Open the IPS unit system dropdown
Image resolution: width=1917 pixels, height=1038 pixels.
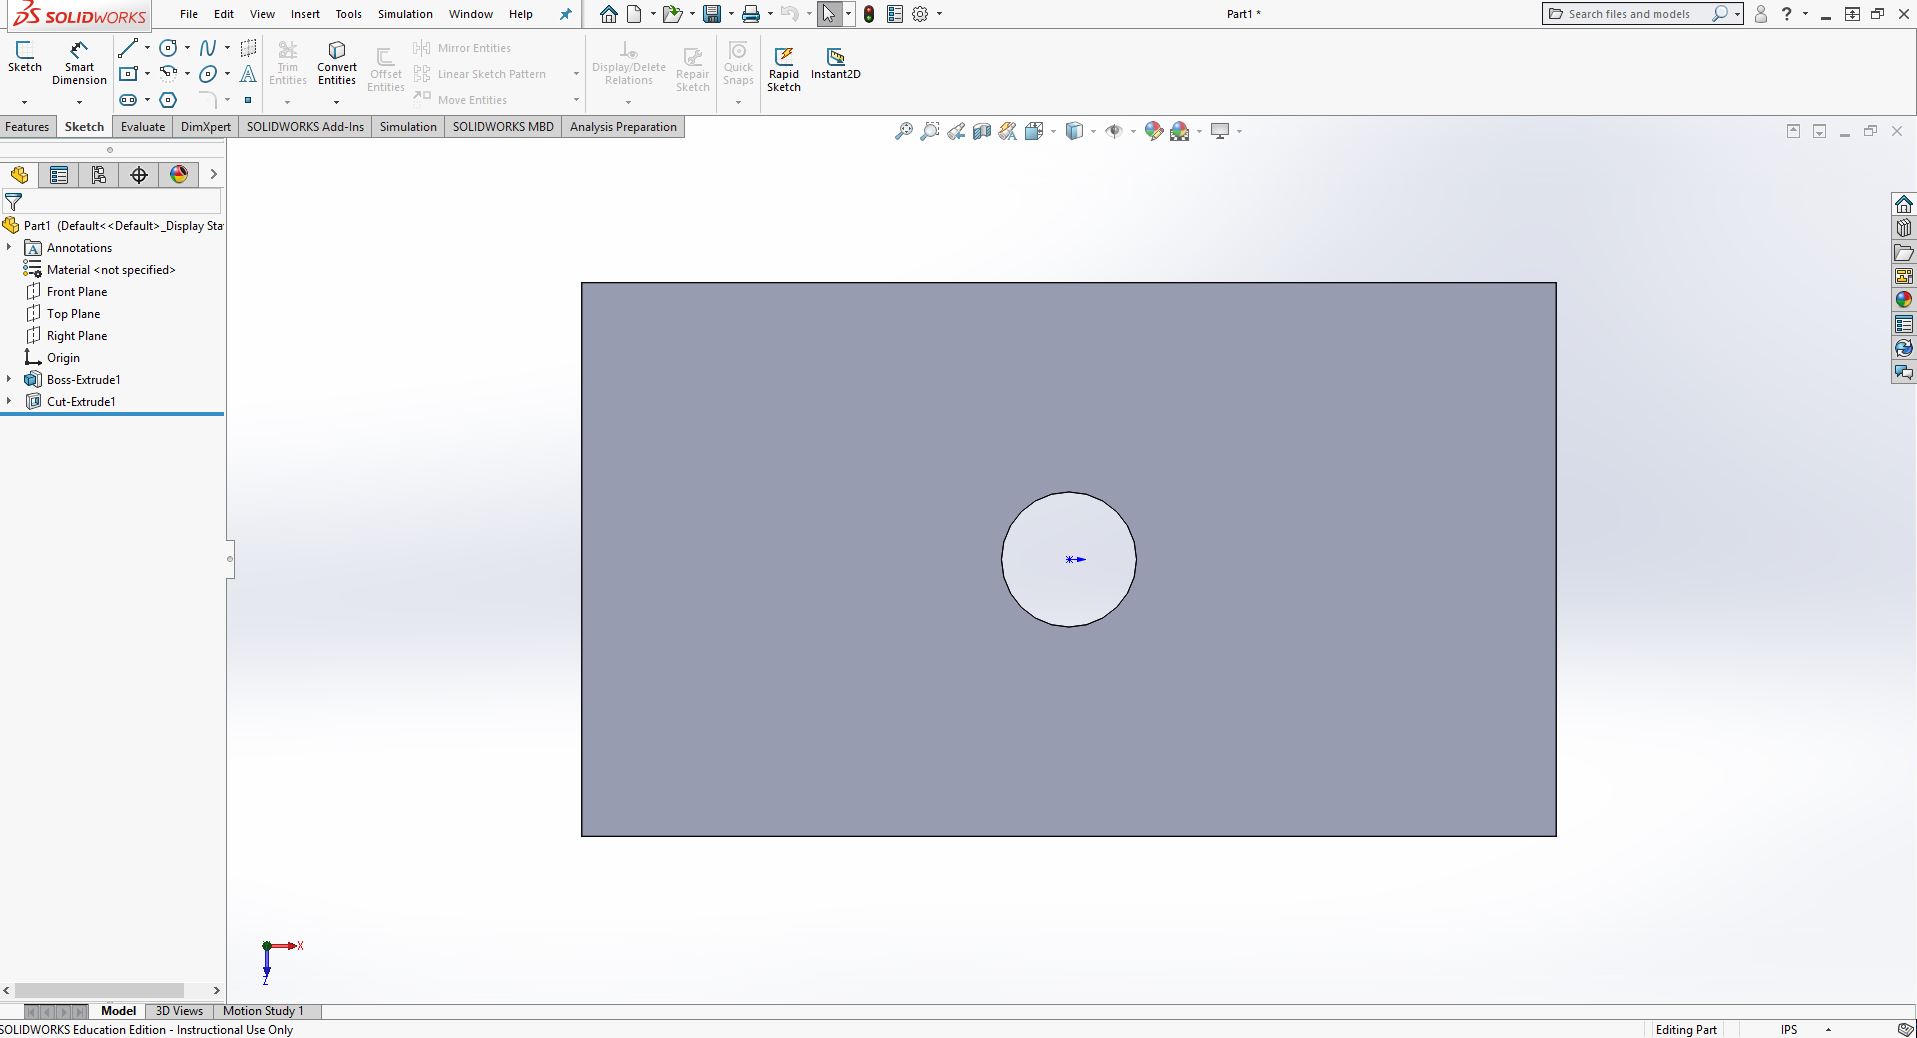(x=1828, y=1029)
